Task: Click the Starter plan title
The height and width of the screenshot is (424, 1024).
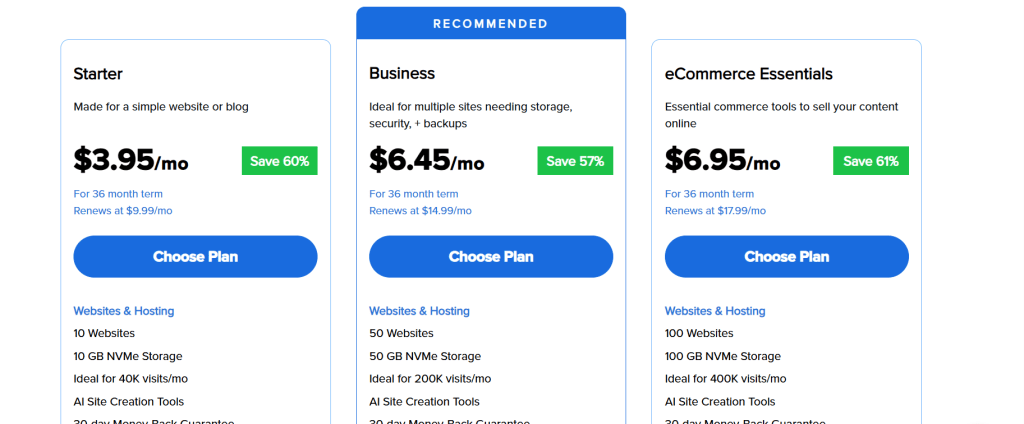Action: [x=98, y=74]
